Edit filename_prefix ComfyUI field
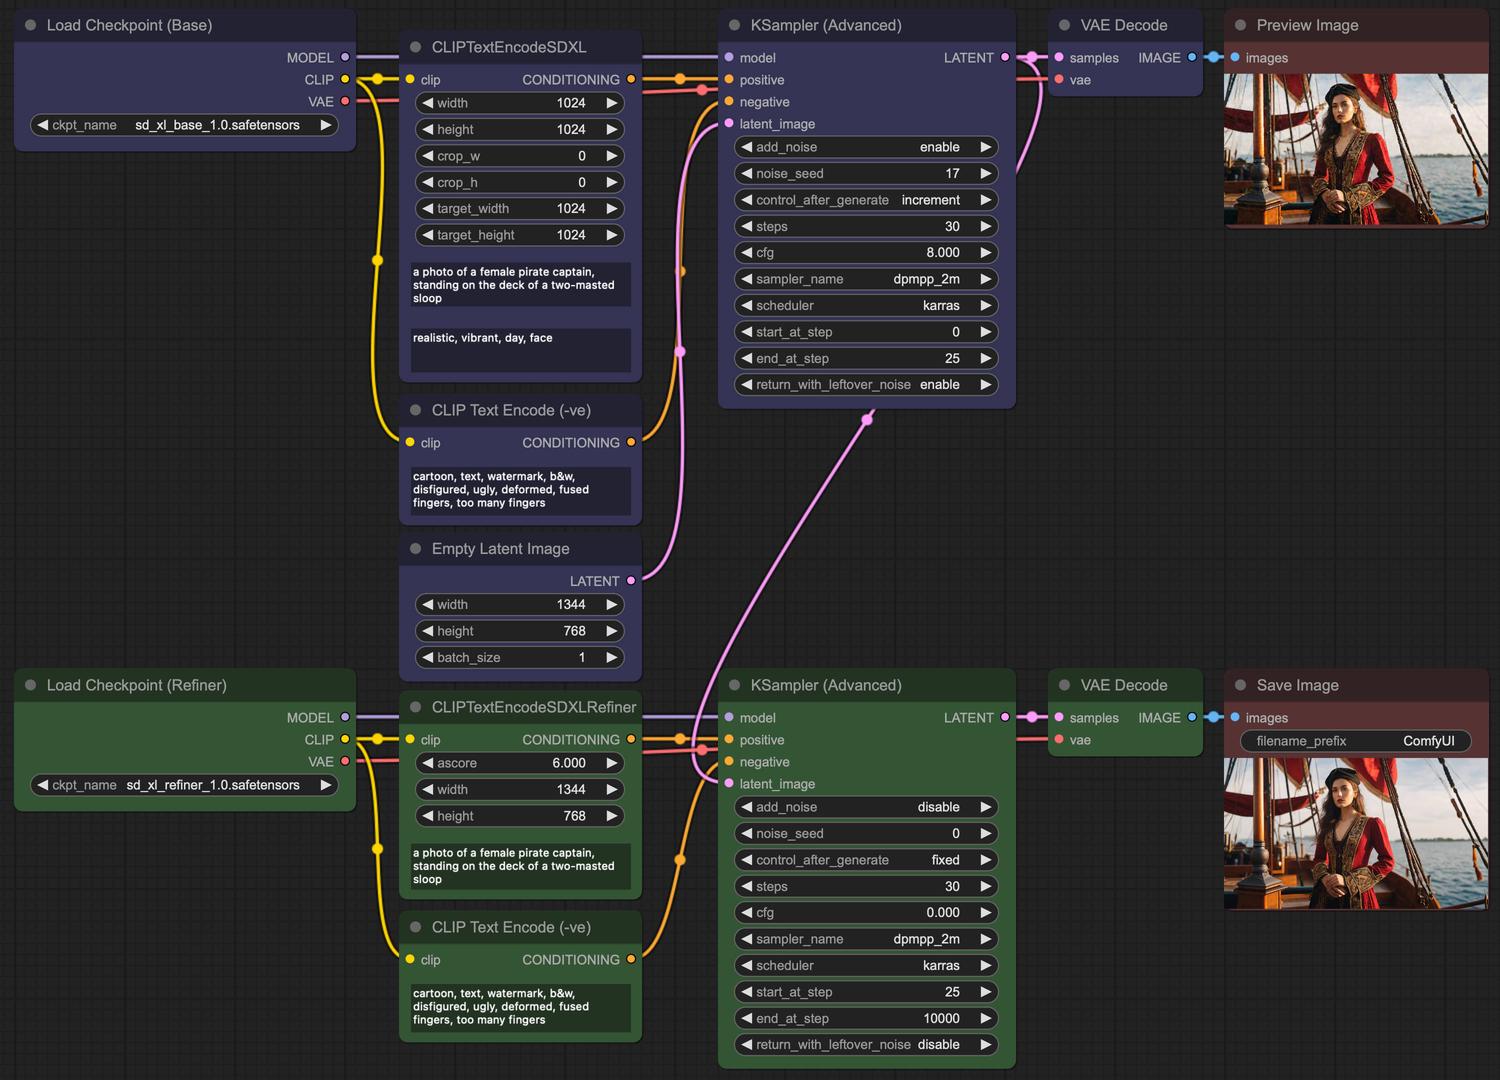This screenshot has width=1500, height=1080. tap(1356, 741)
